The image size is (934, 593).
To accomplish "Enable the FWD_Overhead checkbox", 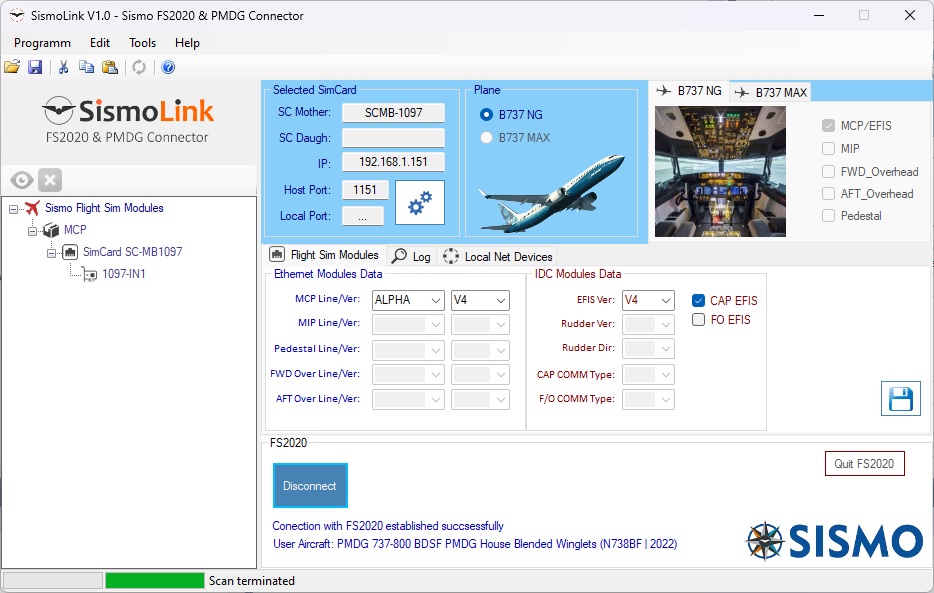I will pyautogui.click(x=828, y=171).
